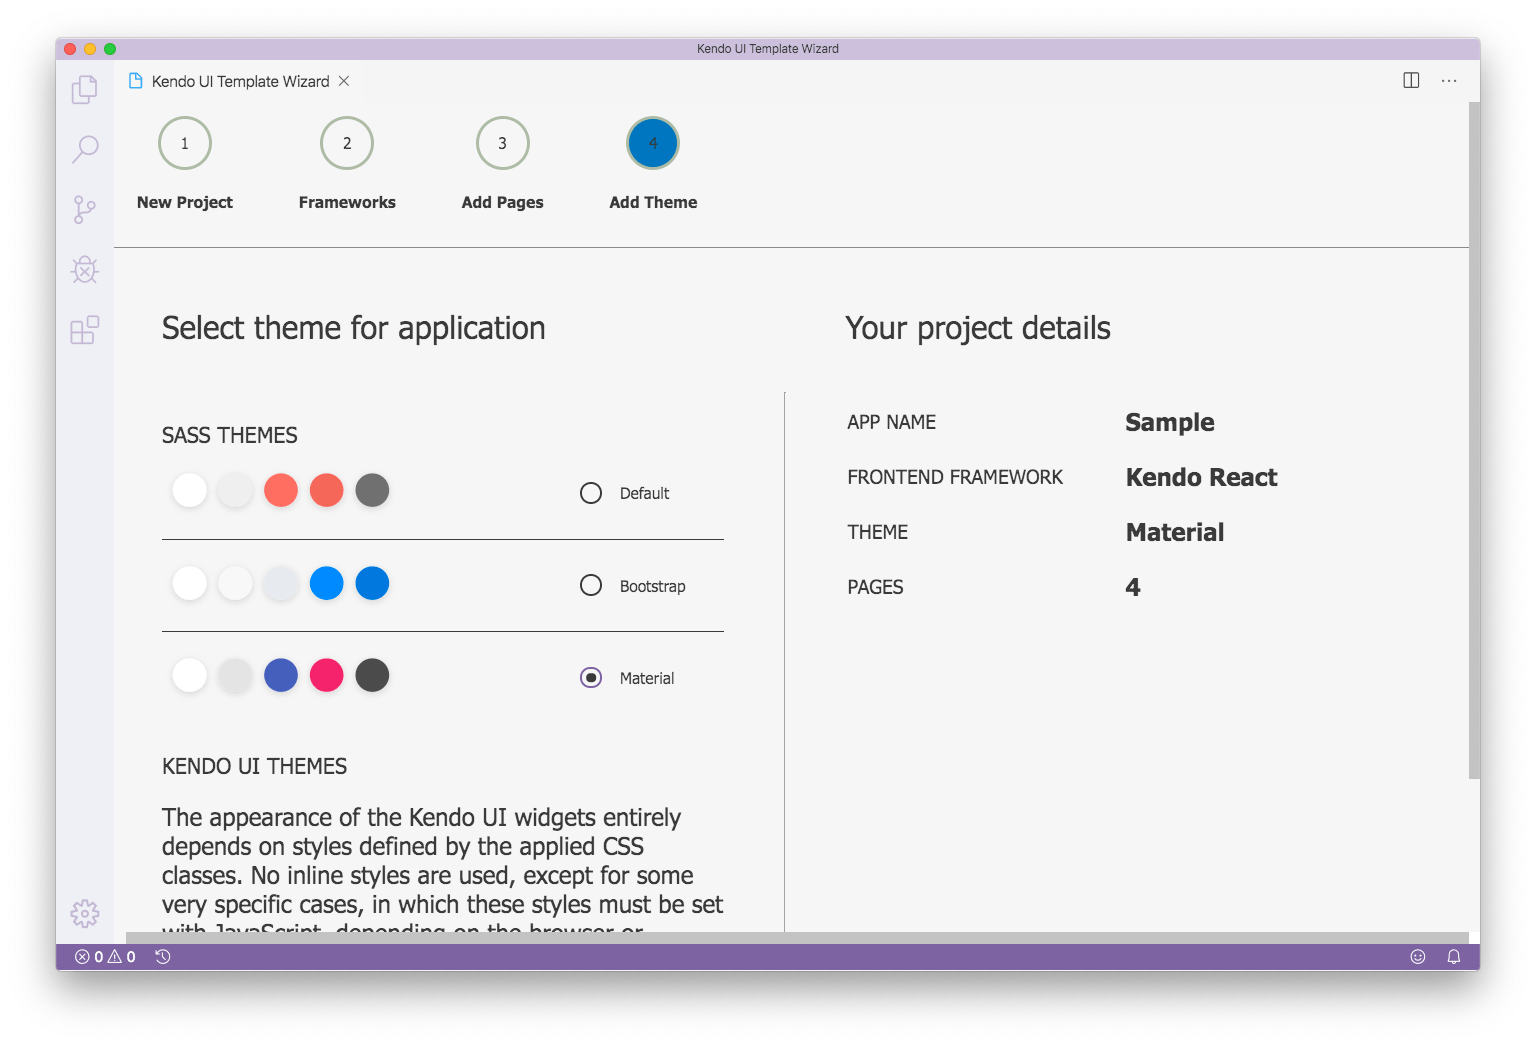Go to step 2 Frameworks
The image size is (1536, 1045).
pos(347,143)
